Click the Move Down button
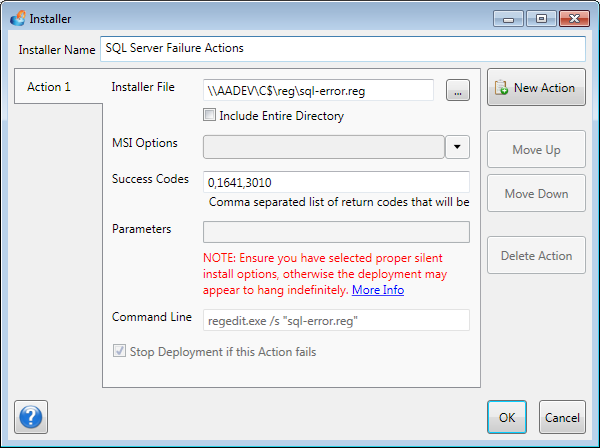This screenshot has width=600, height=448. (x=536, y=194)
